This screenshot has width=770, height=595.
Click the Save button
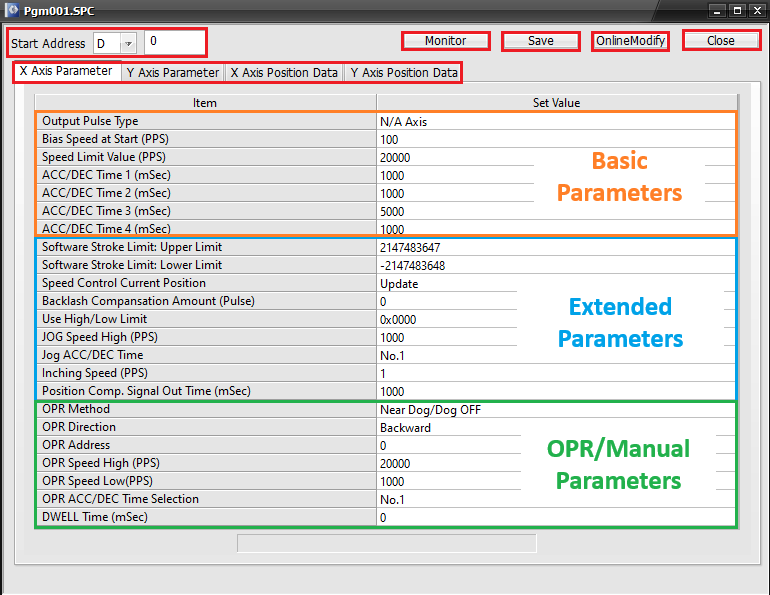pos(540,41)
